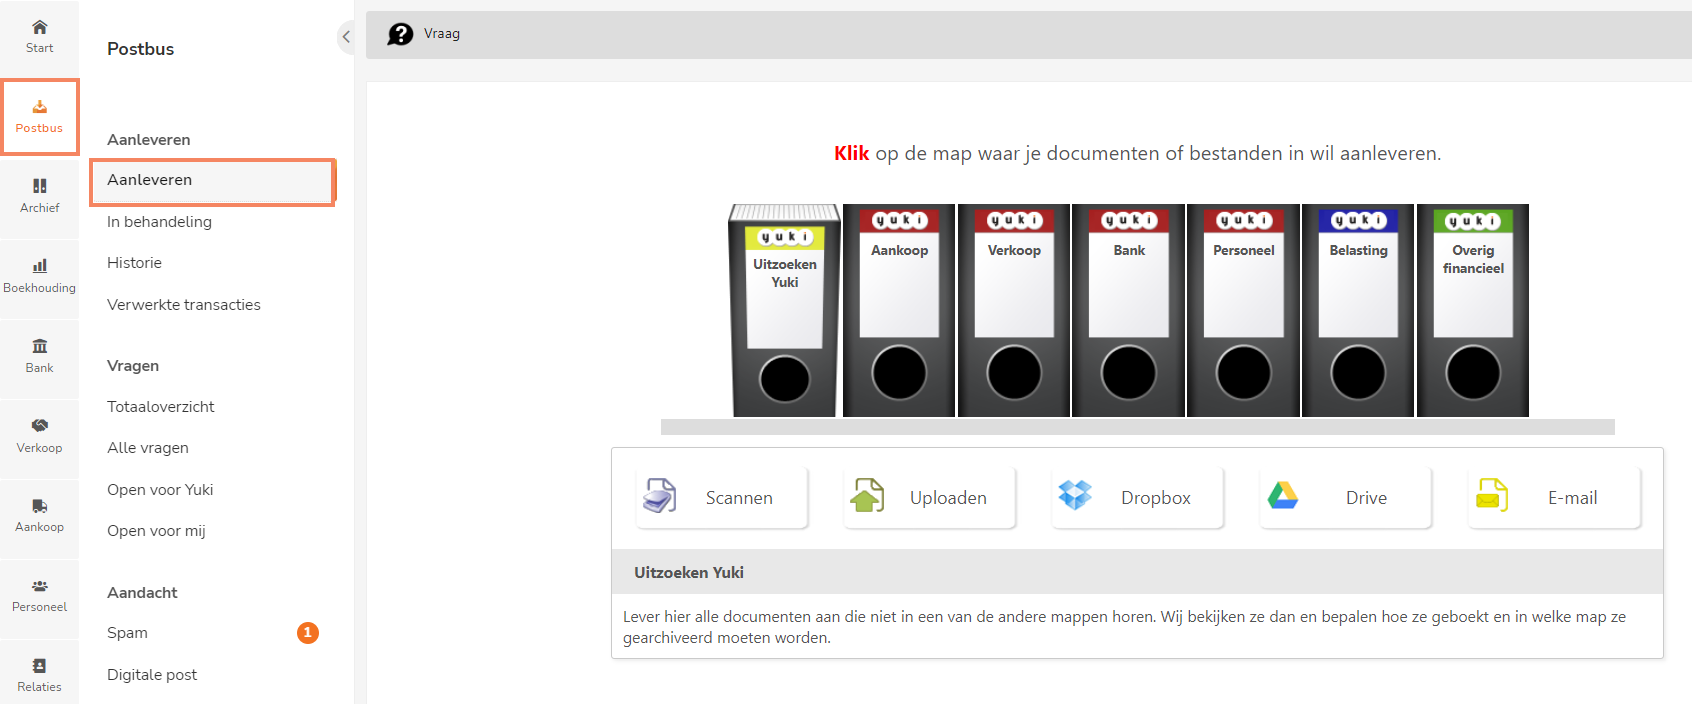The width and height of the screenshot is (1692, 704).
Task: Click the Uploaden button label
Action: pyautogui.click(x=948, y=498)
